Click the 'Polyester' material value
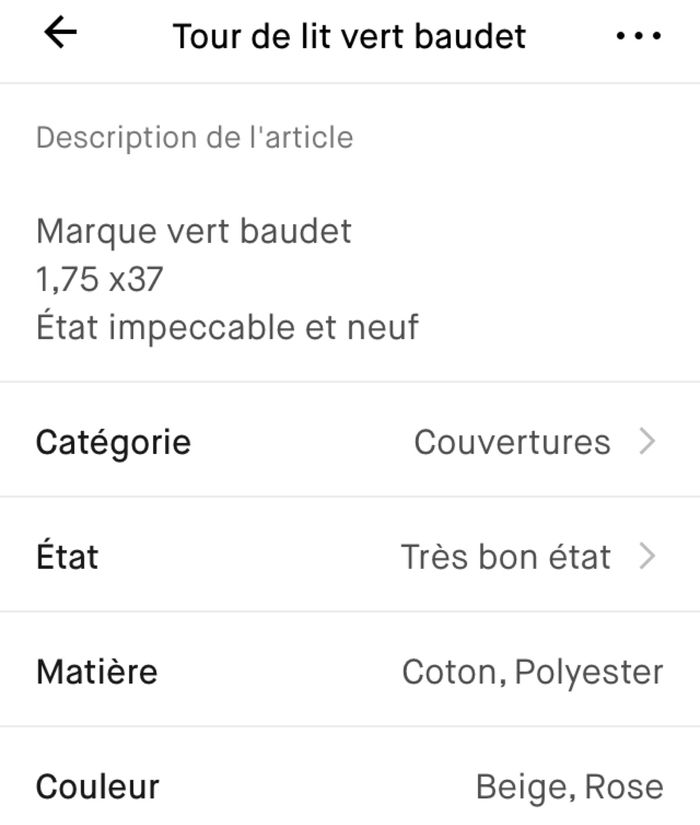This screenshot has width=700, height=825. pyautogui.click(x=589, y=671)
